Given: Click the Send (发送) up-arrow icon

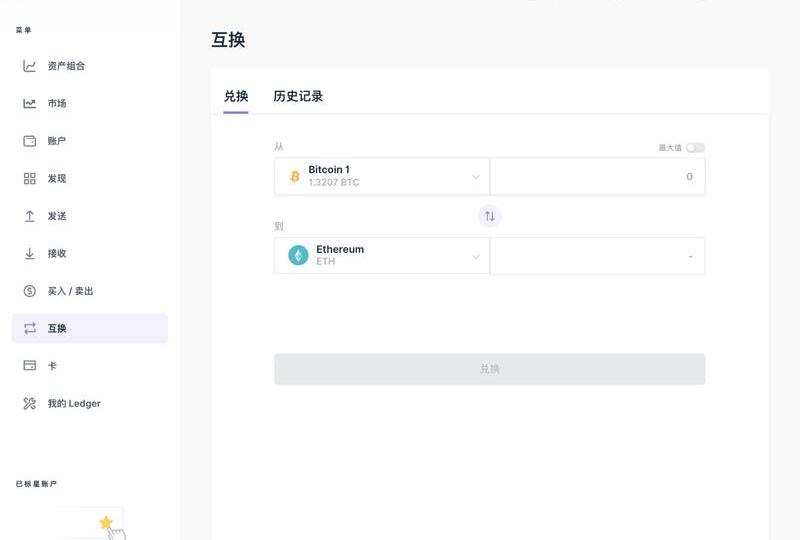Looking at the screenshot, I should pos(30,216).
